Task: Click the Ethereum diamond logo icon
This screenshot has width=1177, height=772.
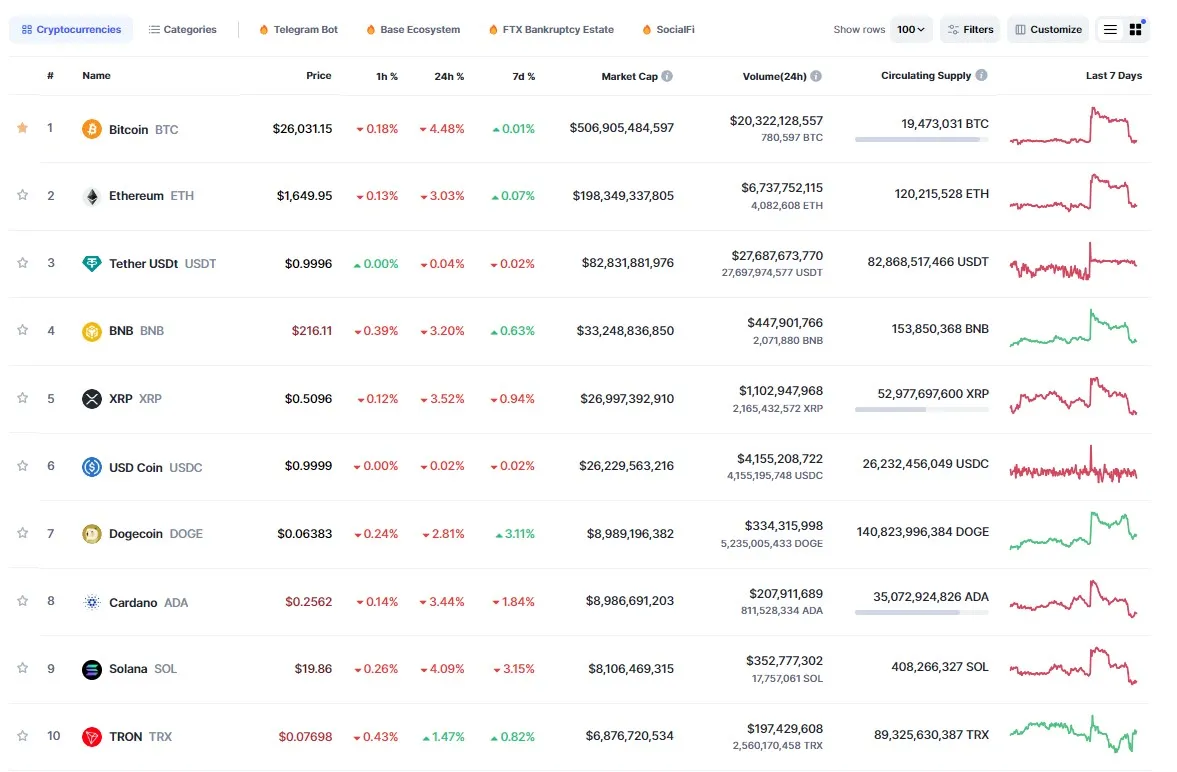Action: coord(92,196)
